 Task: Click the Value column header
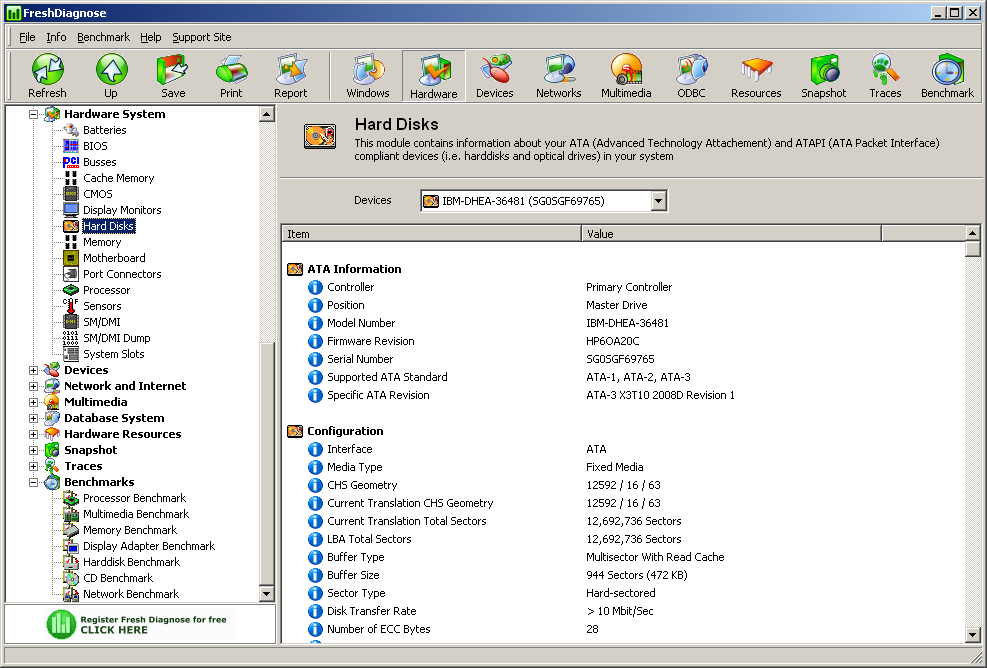click(731, 234)
